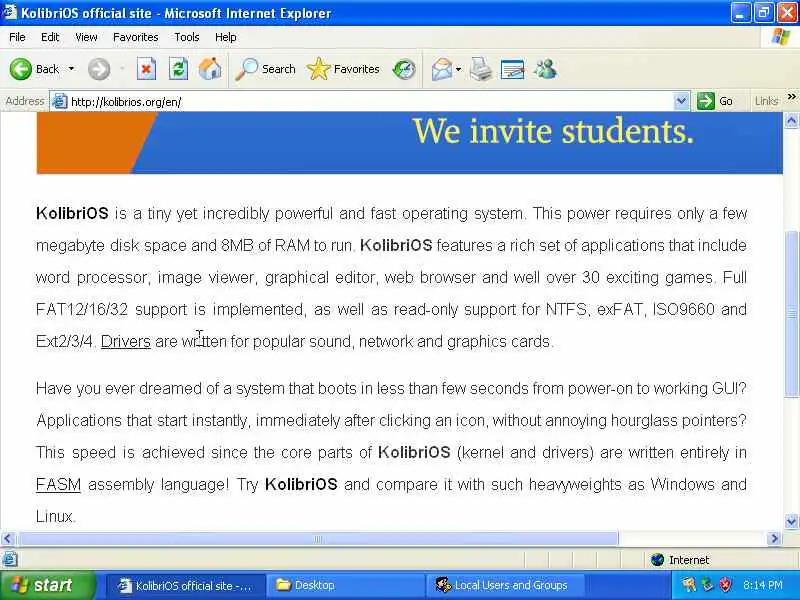Click the horizontal scrollbar right arrow
The image size is (800, 600).
pyautogui.click(x=774, y=538)
